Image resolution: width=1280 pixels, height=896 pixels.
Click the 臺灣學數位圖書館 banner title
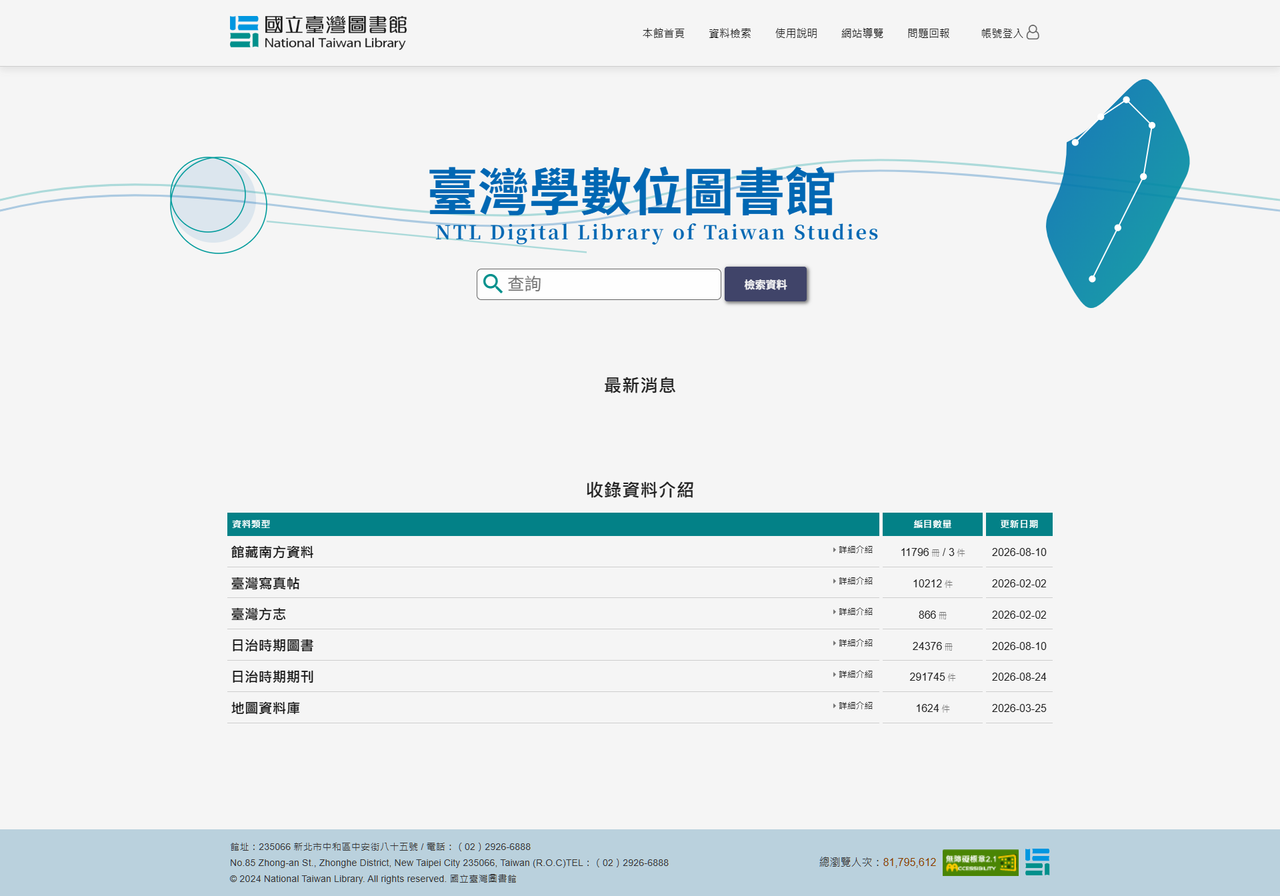pyautogui.click(x=631, y=192)
